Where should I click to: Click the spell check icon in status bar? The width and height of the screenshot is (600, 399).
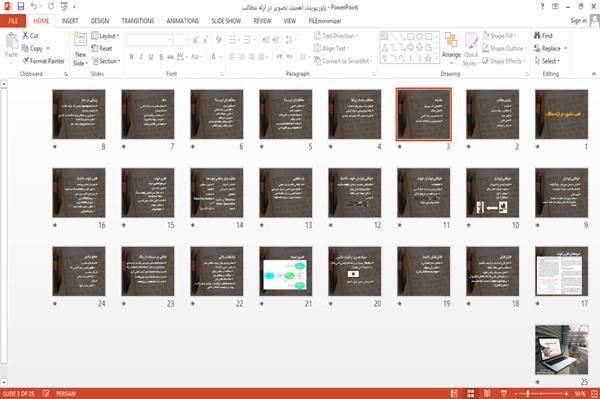point(46,393)
